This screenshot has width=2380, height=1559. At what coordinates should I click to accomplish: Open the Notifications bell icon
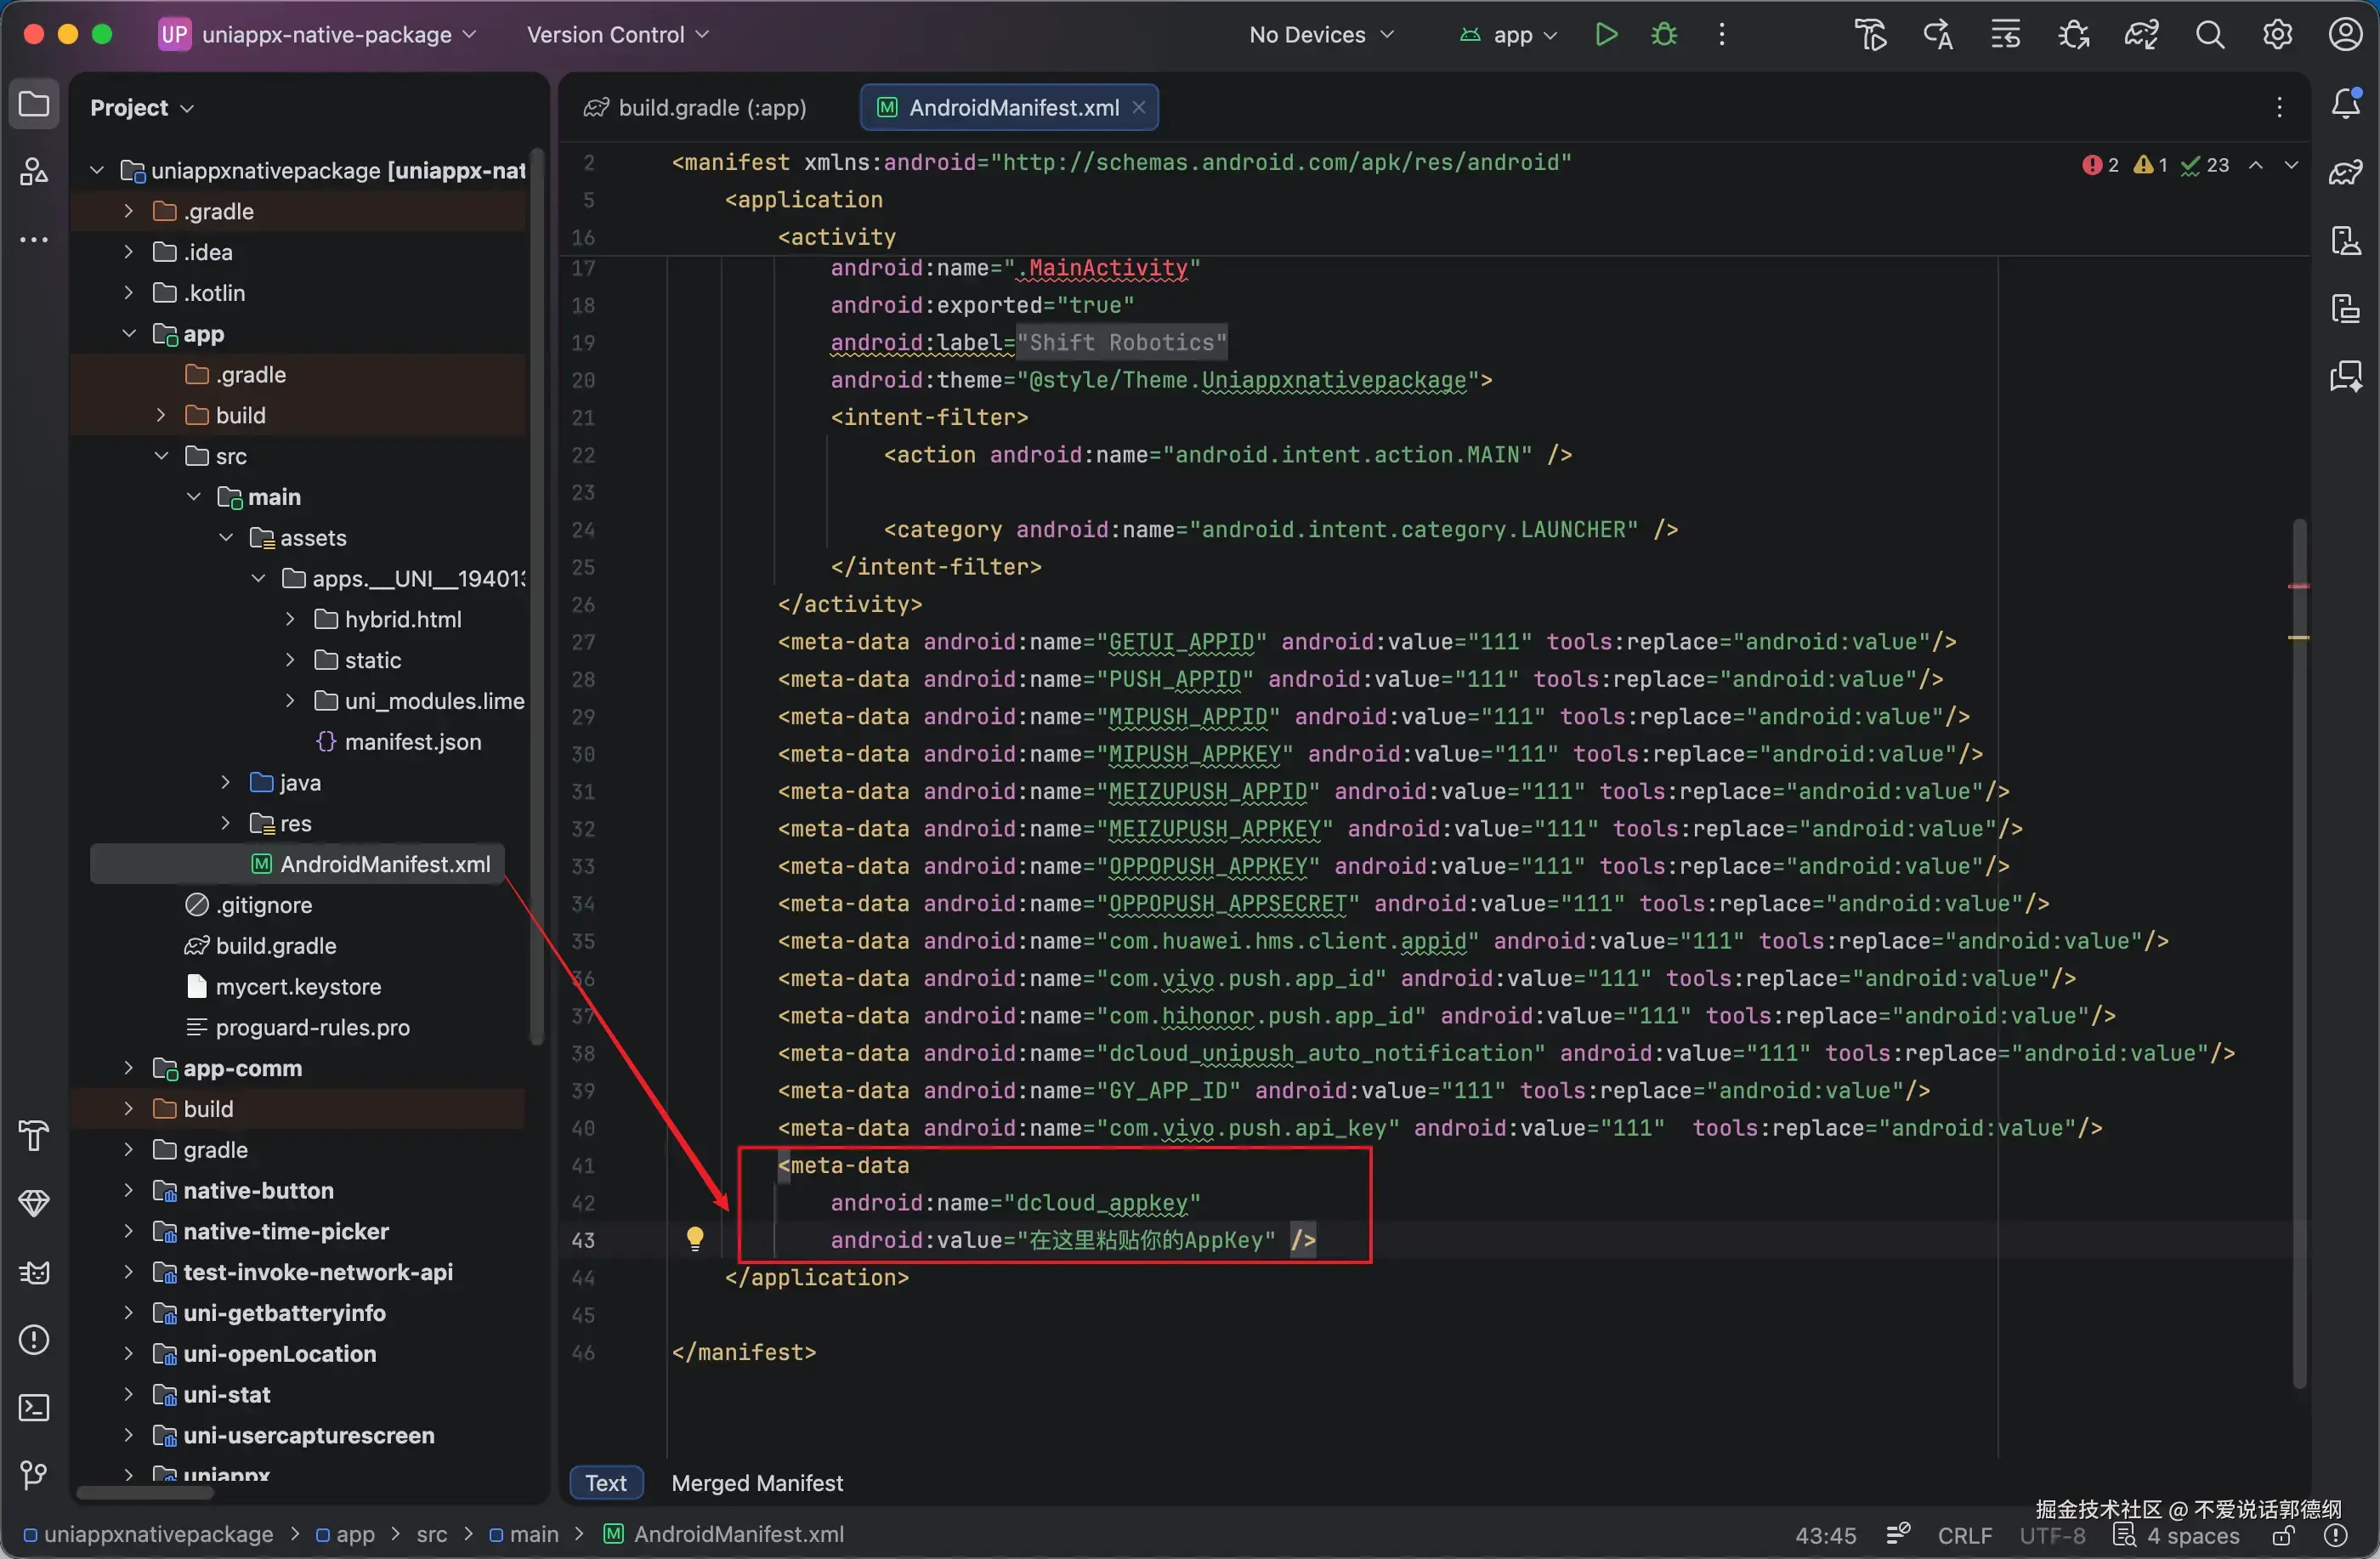tap(2345, 104)
